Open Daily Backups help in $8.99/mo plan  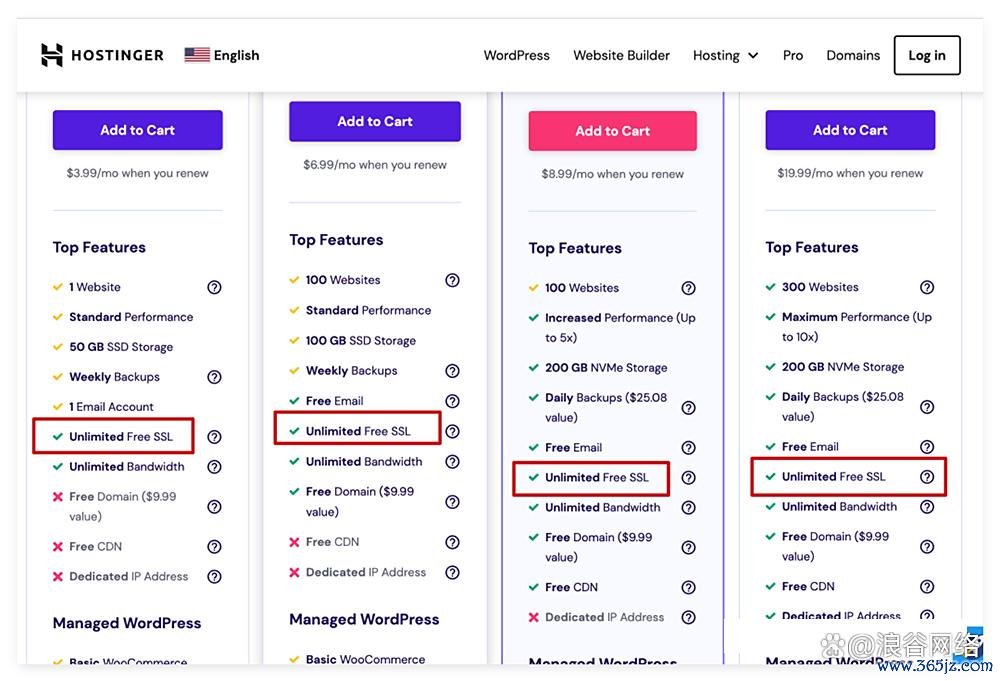click(688, 408)
